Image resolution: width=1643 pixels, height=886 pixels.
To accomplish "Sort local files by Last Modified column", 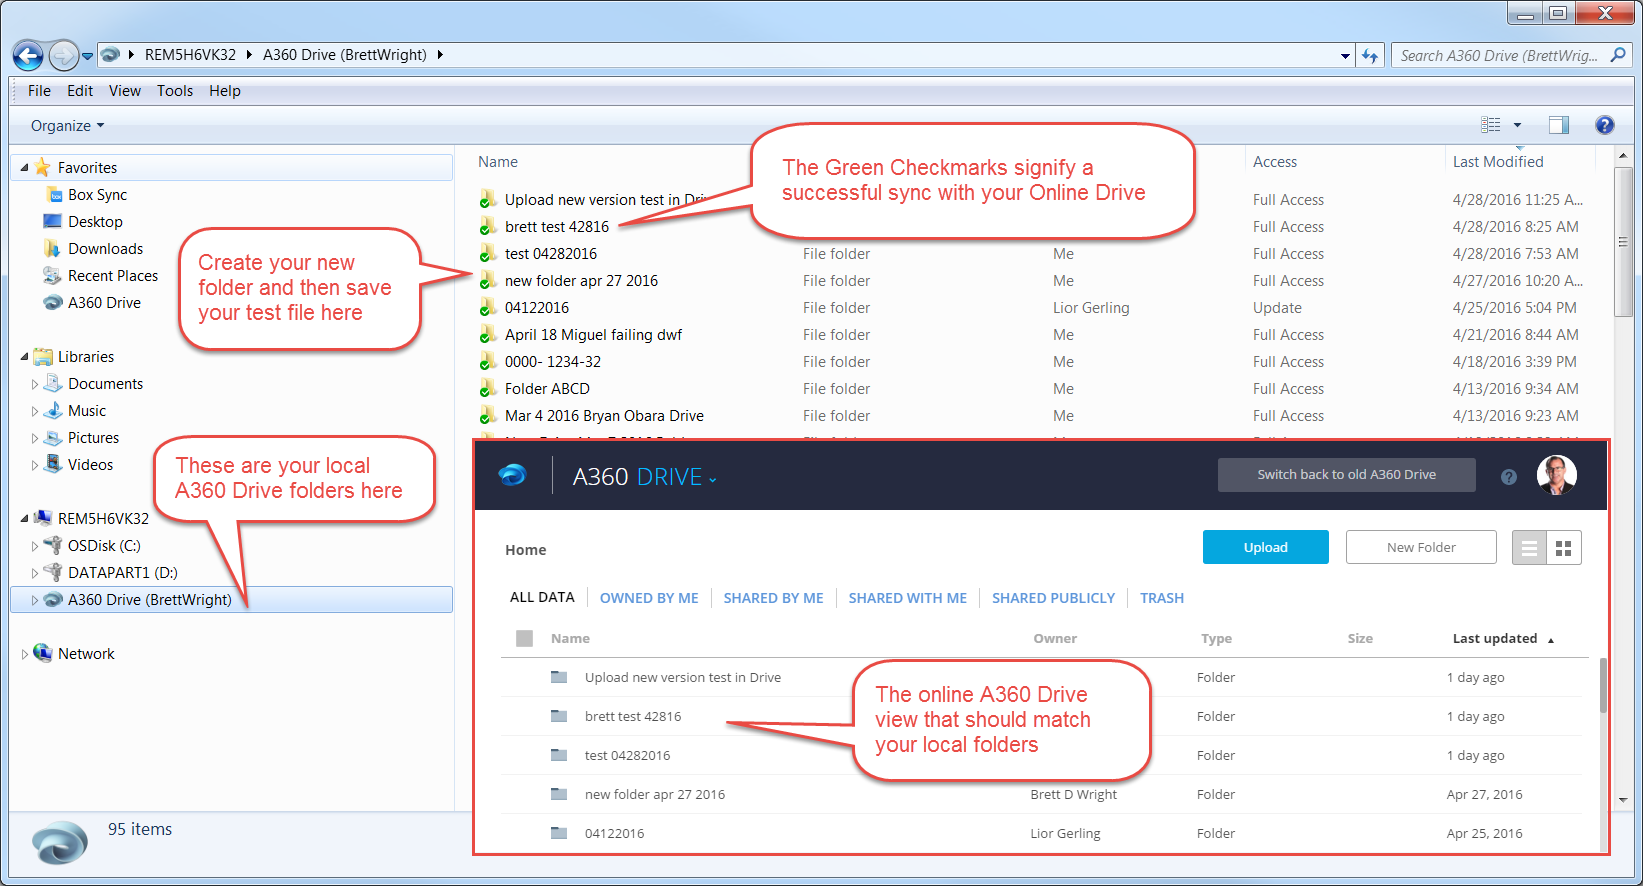I will pyautogui.click(x=1498, y=162).
